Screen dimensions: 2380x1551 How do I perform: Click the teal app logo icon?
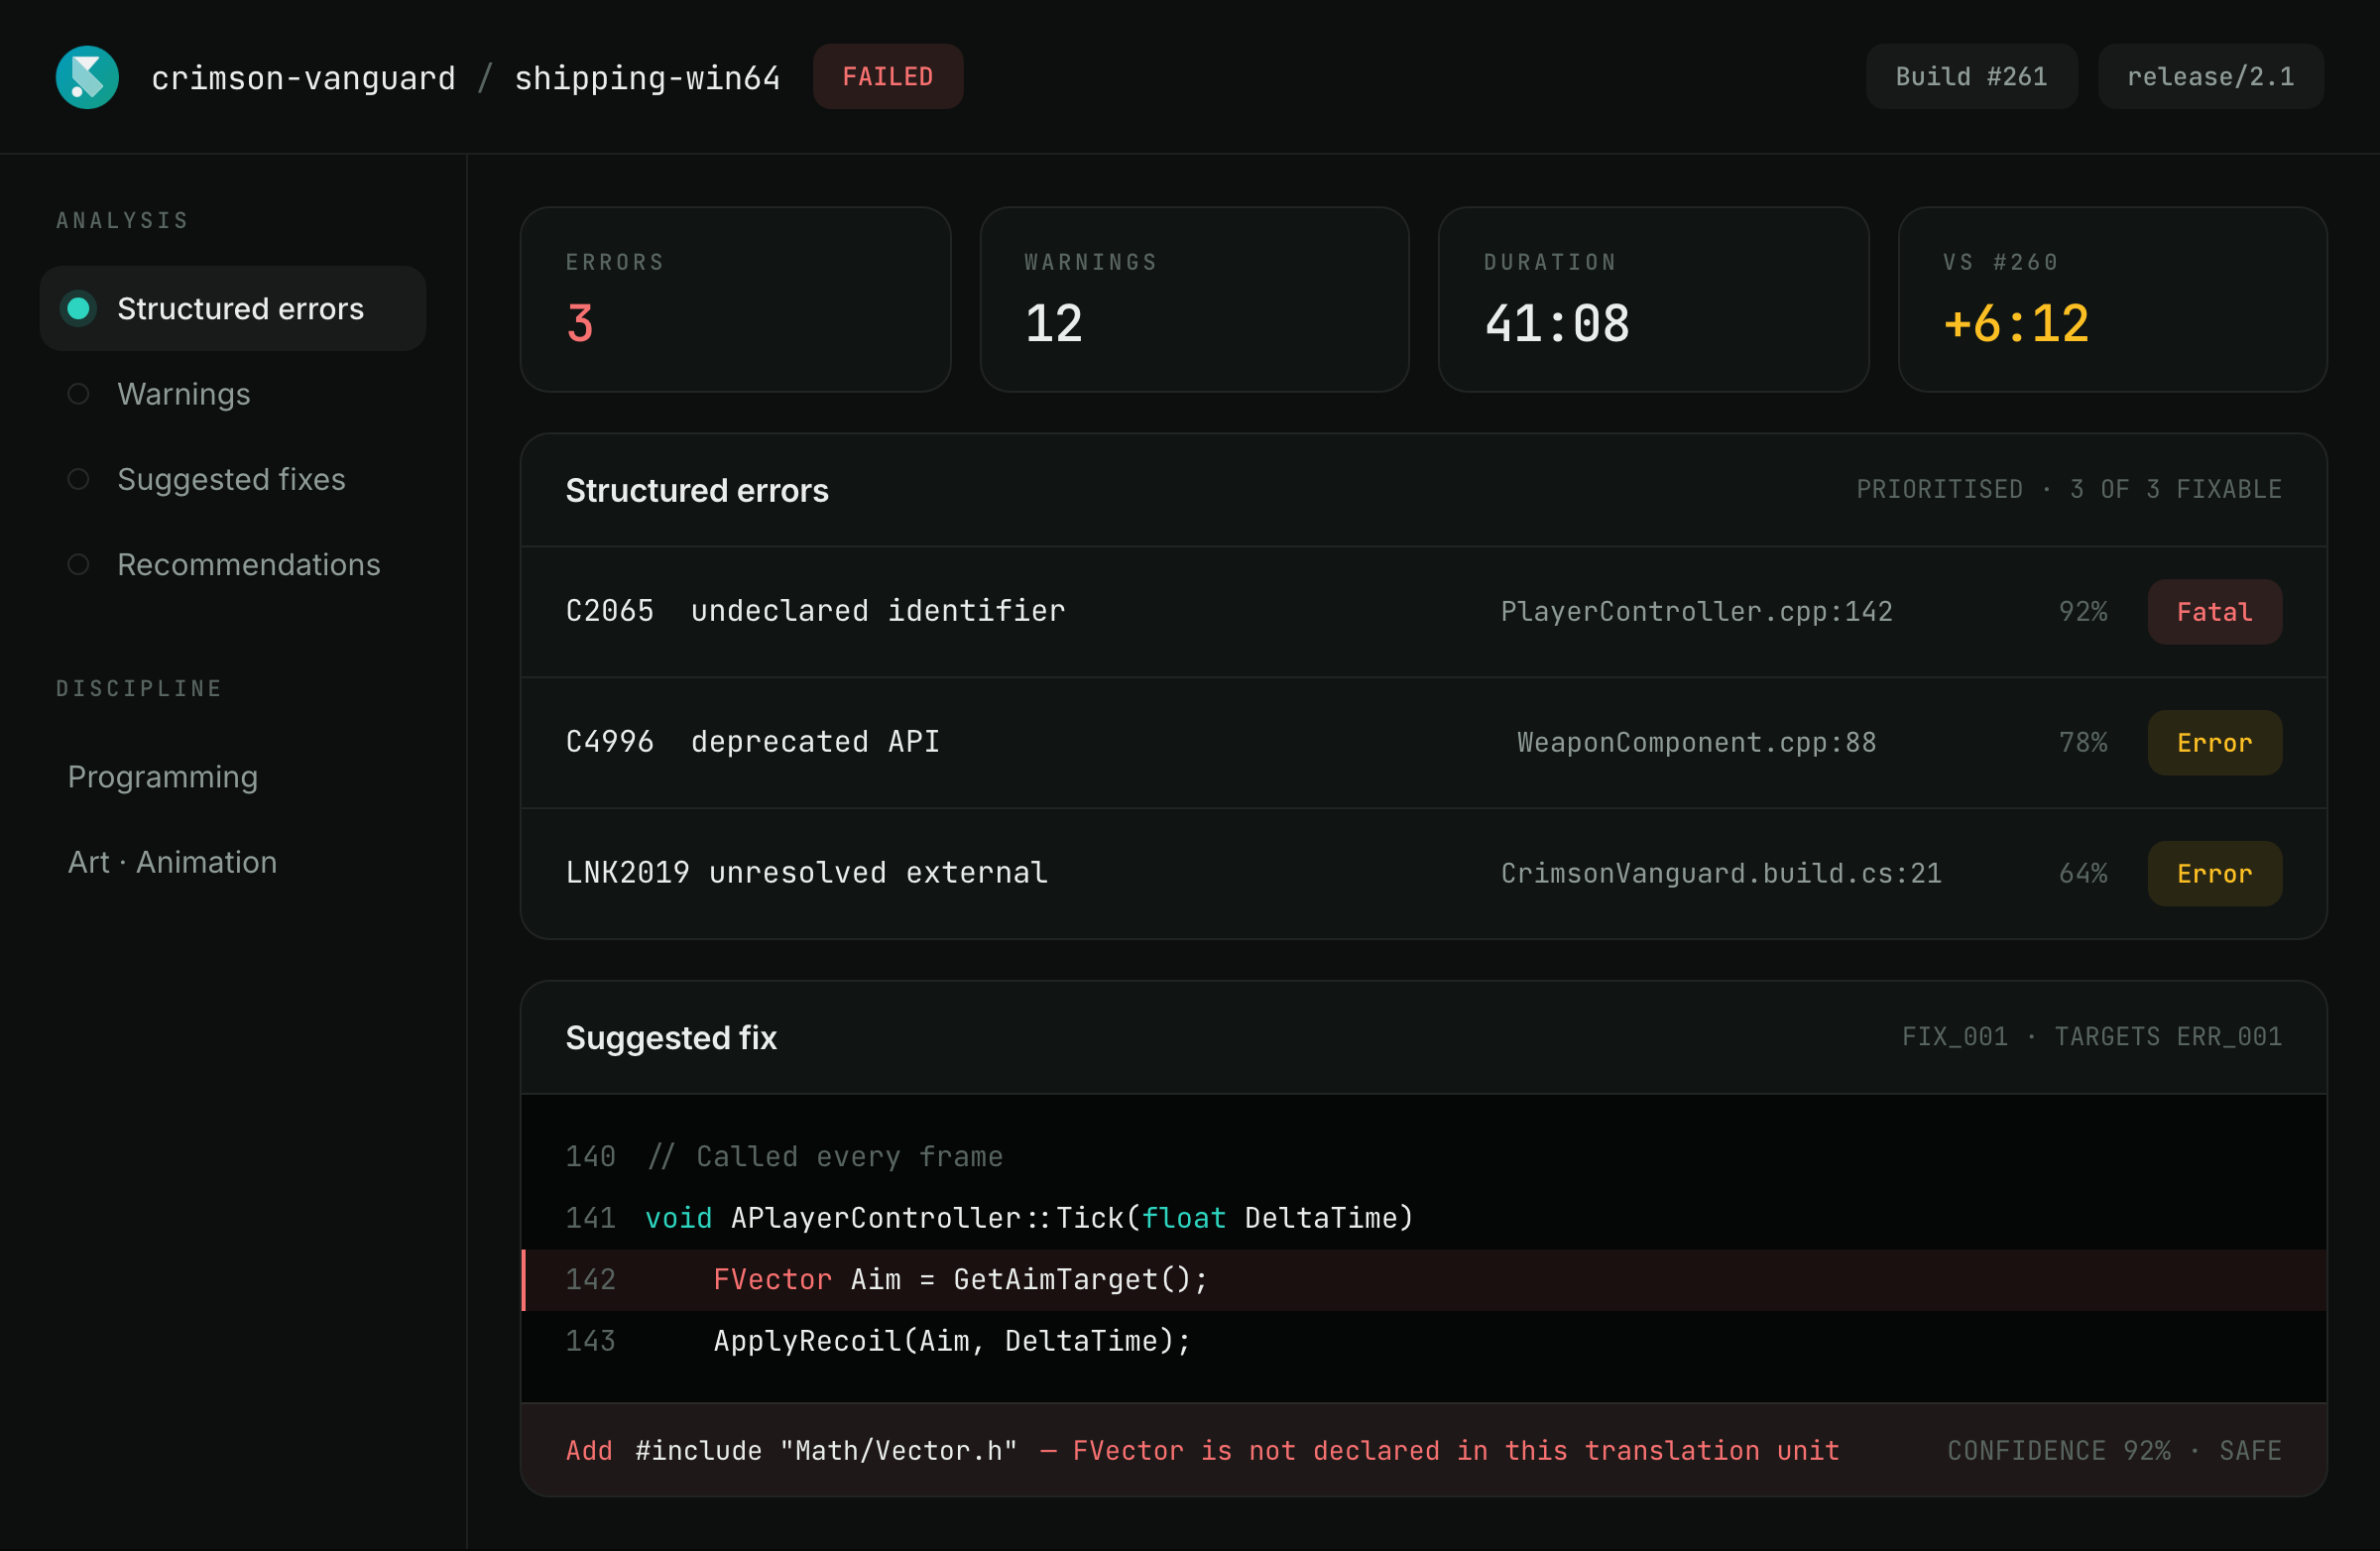pyautogui.click(x=87, y=77)
